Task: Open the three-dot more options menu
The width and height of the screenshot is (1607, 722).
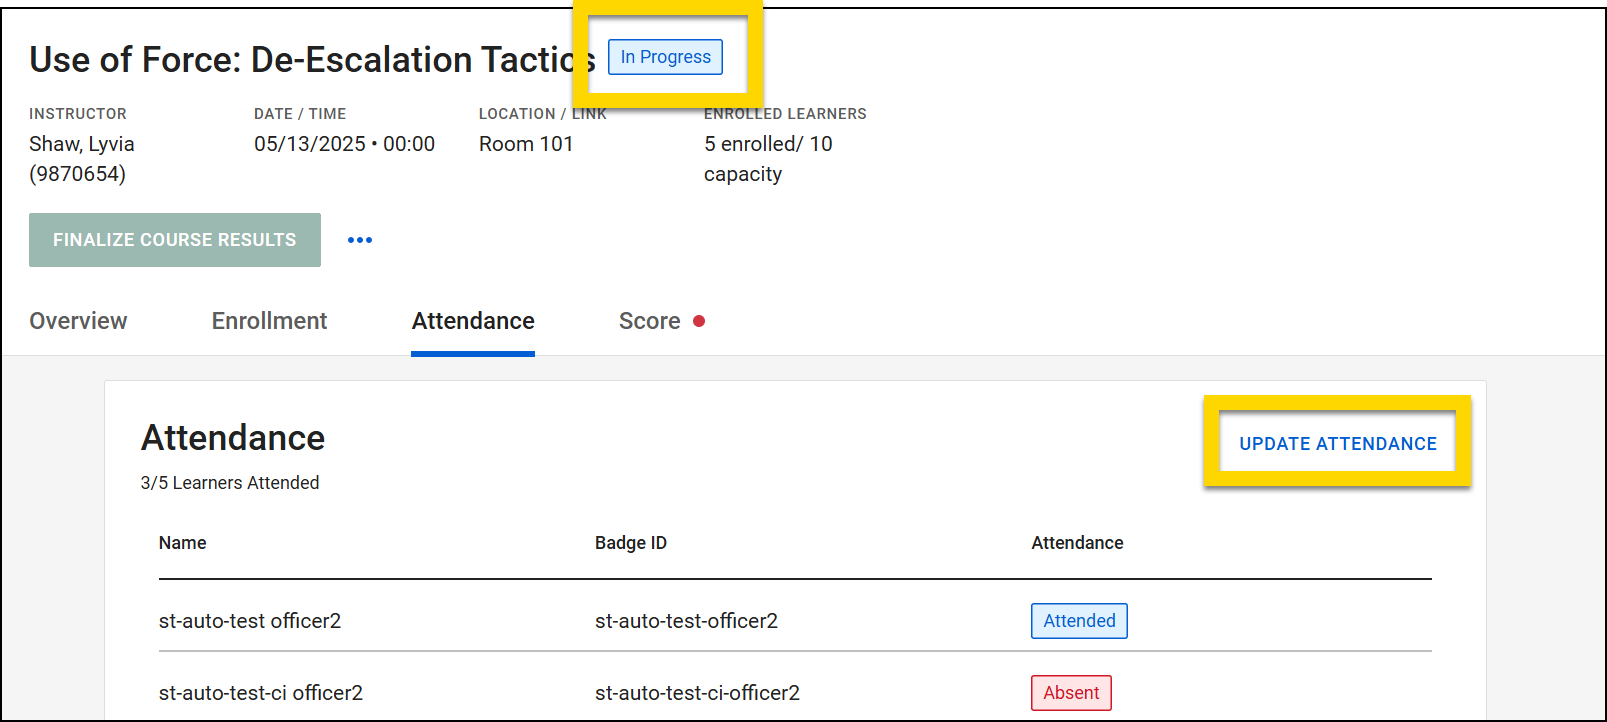Action: point(360,240)
